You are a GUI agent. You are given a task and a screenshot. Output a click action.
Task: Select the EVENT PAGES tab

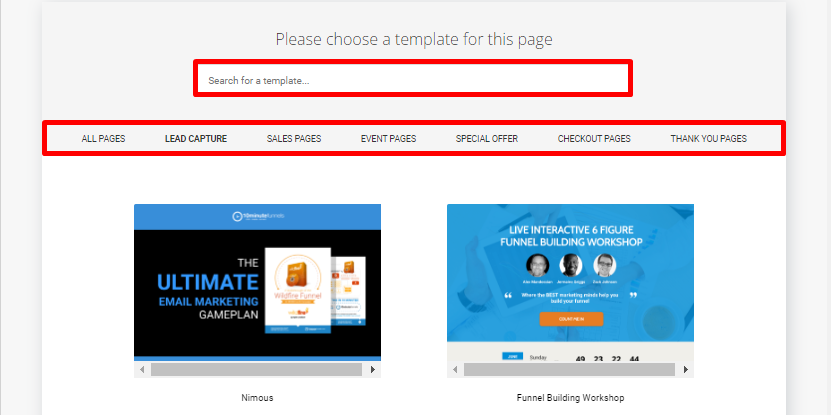tap(388, 139)
